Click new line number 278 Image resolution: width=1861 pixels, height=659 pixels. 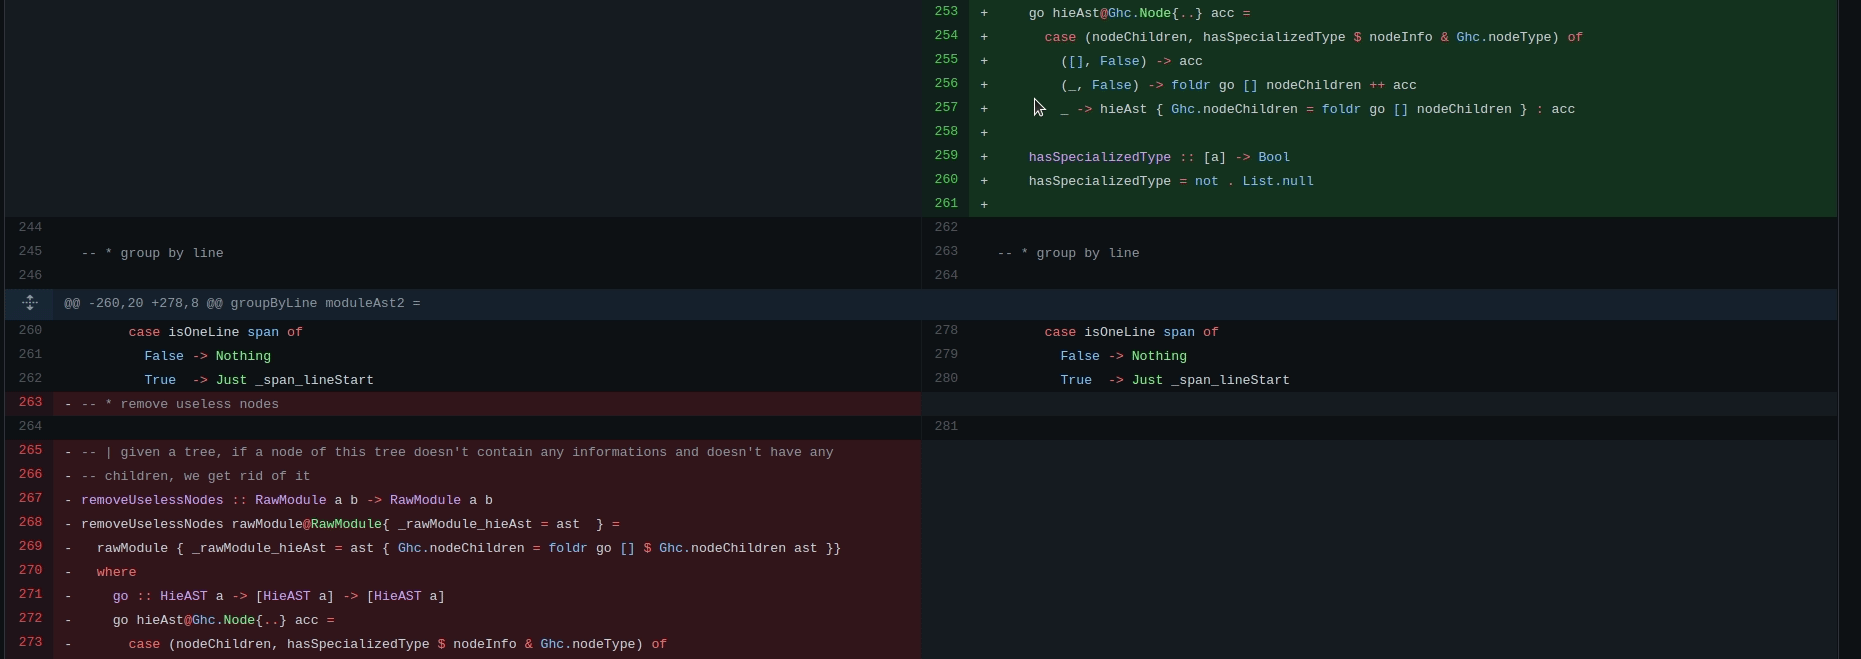pyautogui.click(x=945, y=331)
